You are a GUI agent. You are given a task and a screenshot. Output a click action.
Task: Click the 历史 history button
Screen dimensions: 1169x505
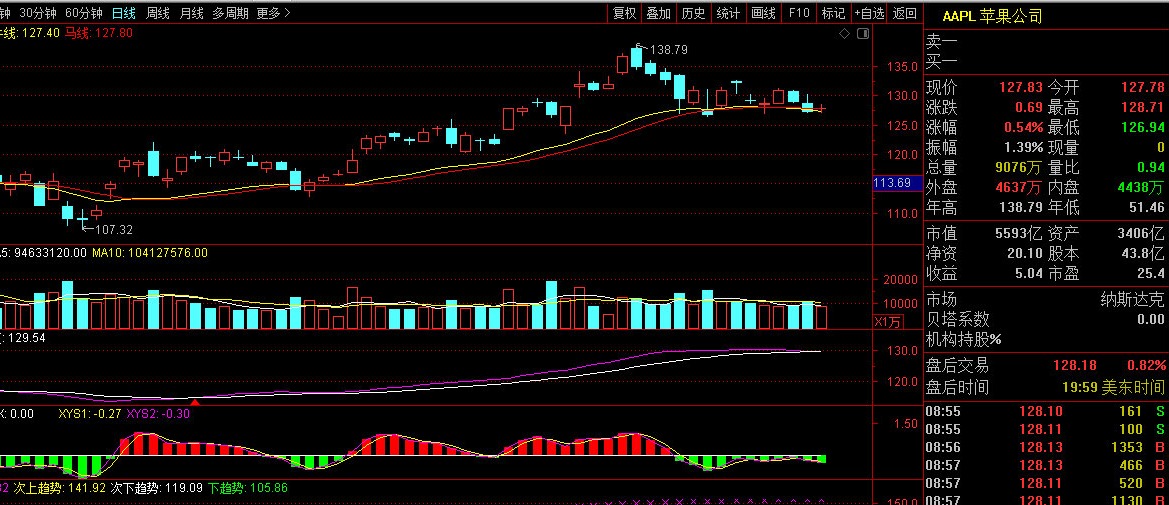pos(693,13)
